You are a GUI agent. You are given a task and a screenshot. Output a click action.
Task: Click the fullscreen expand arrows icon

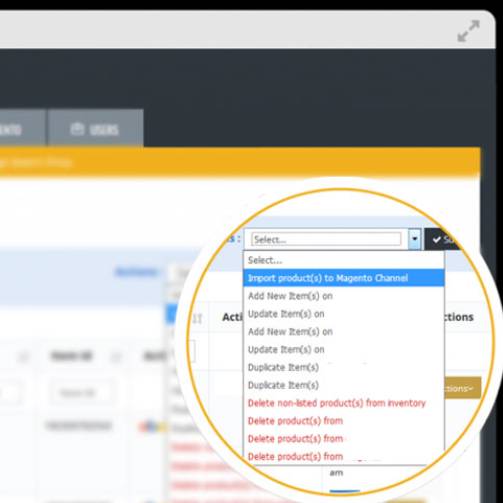point(468,31)
